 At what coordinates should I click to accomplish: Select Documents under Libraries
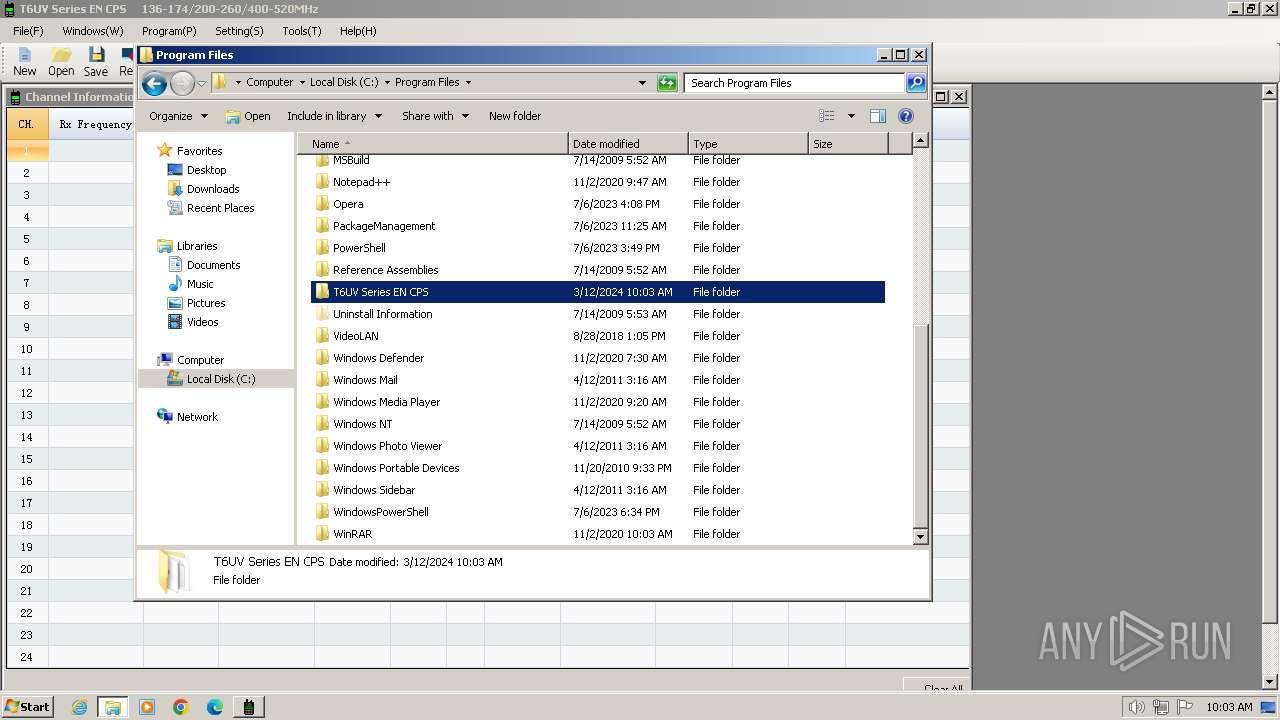(x=213, y=265)
